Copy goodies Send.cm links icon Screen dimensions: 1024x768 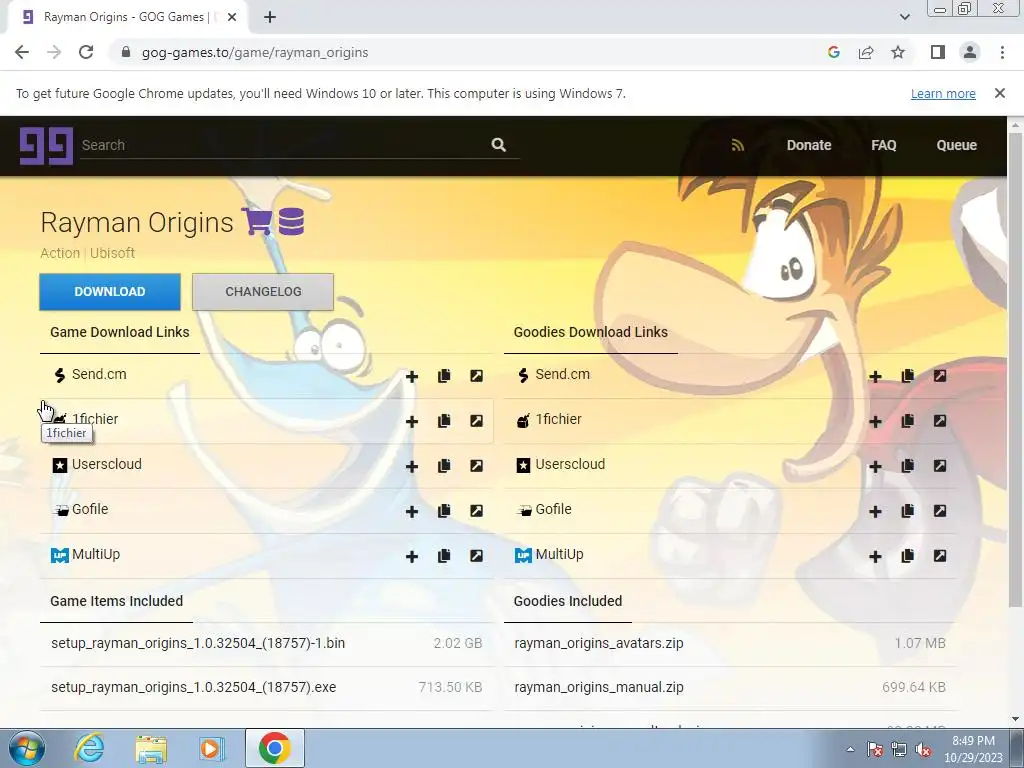point(908,376)
